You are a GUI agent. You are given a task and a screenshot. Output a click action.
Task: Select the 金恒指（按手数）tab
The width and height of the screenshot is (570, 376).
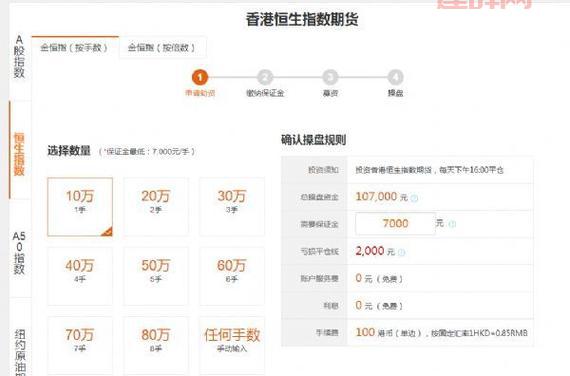point(75,47)
